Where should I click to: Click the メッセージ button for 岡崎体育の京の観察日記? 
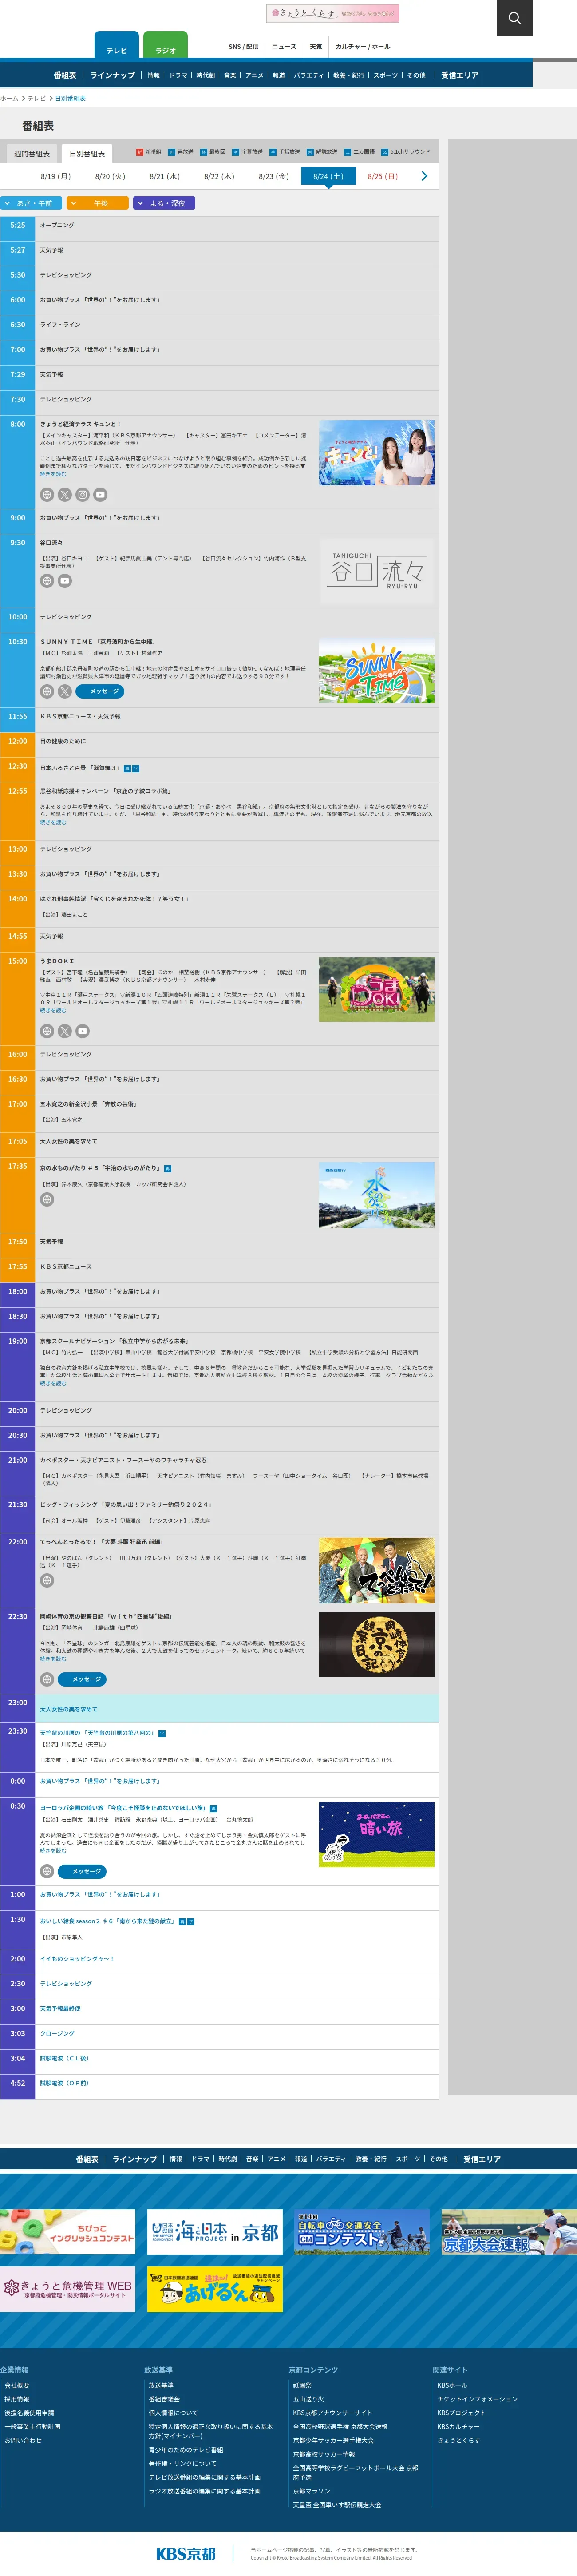pyautogui.click(x=83, y=1679)
